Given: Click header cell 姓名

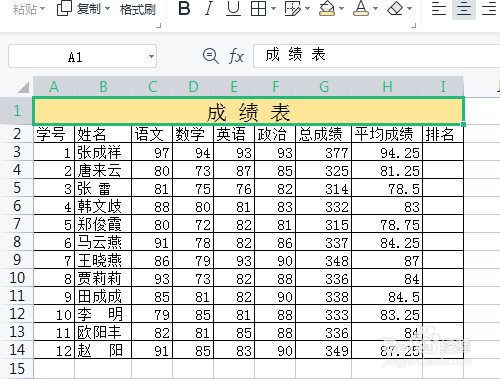Looking at the screenshot, I should 103,134.
